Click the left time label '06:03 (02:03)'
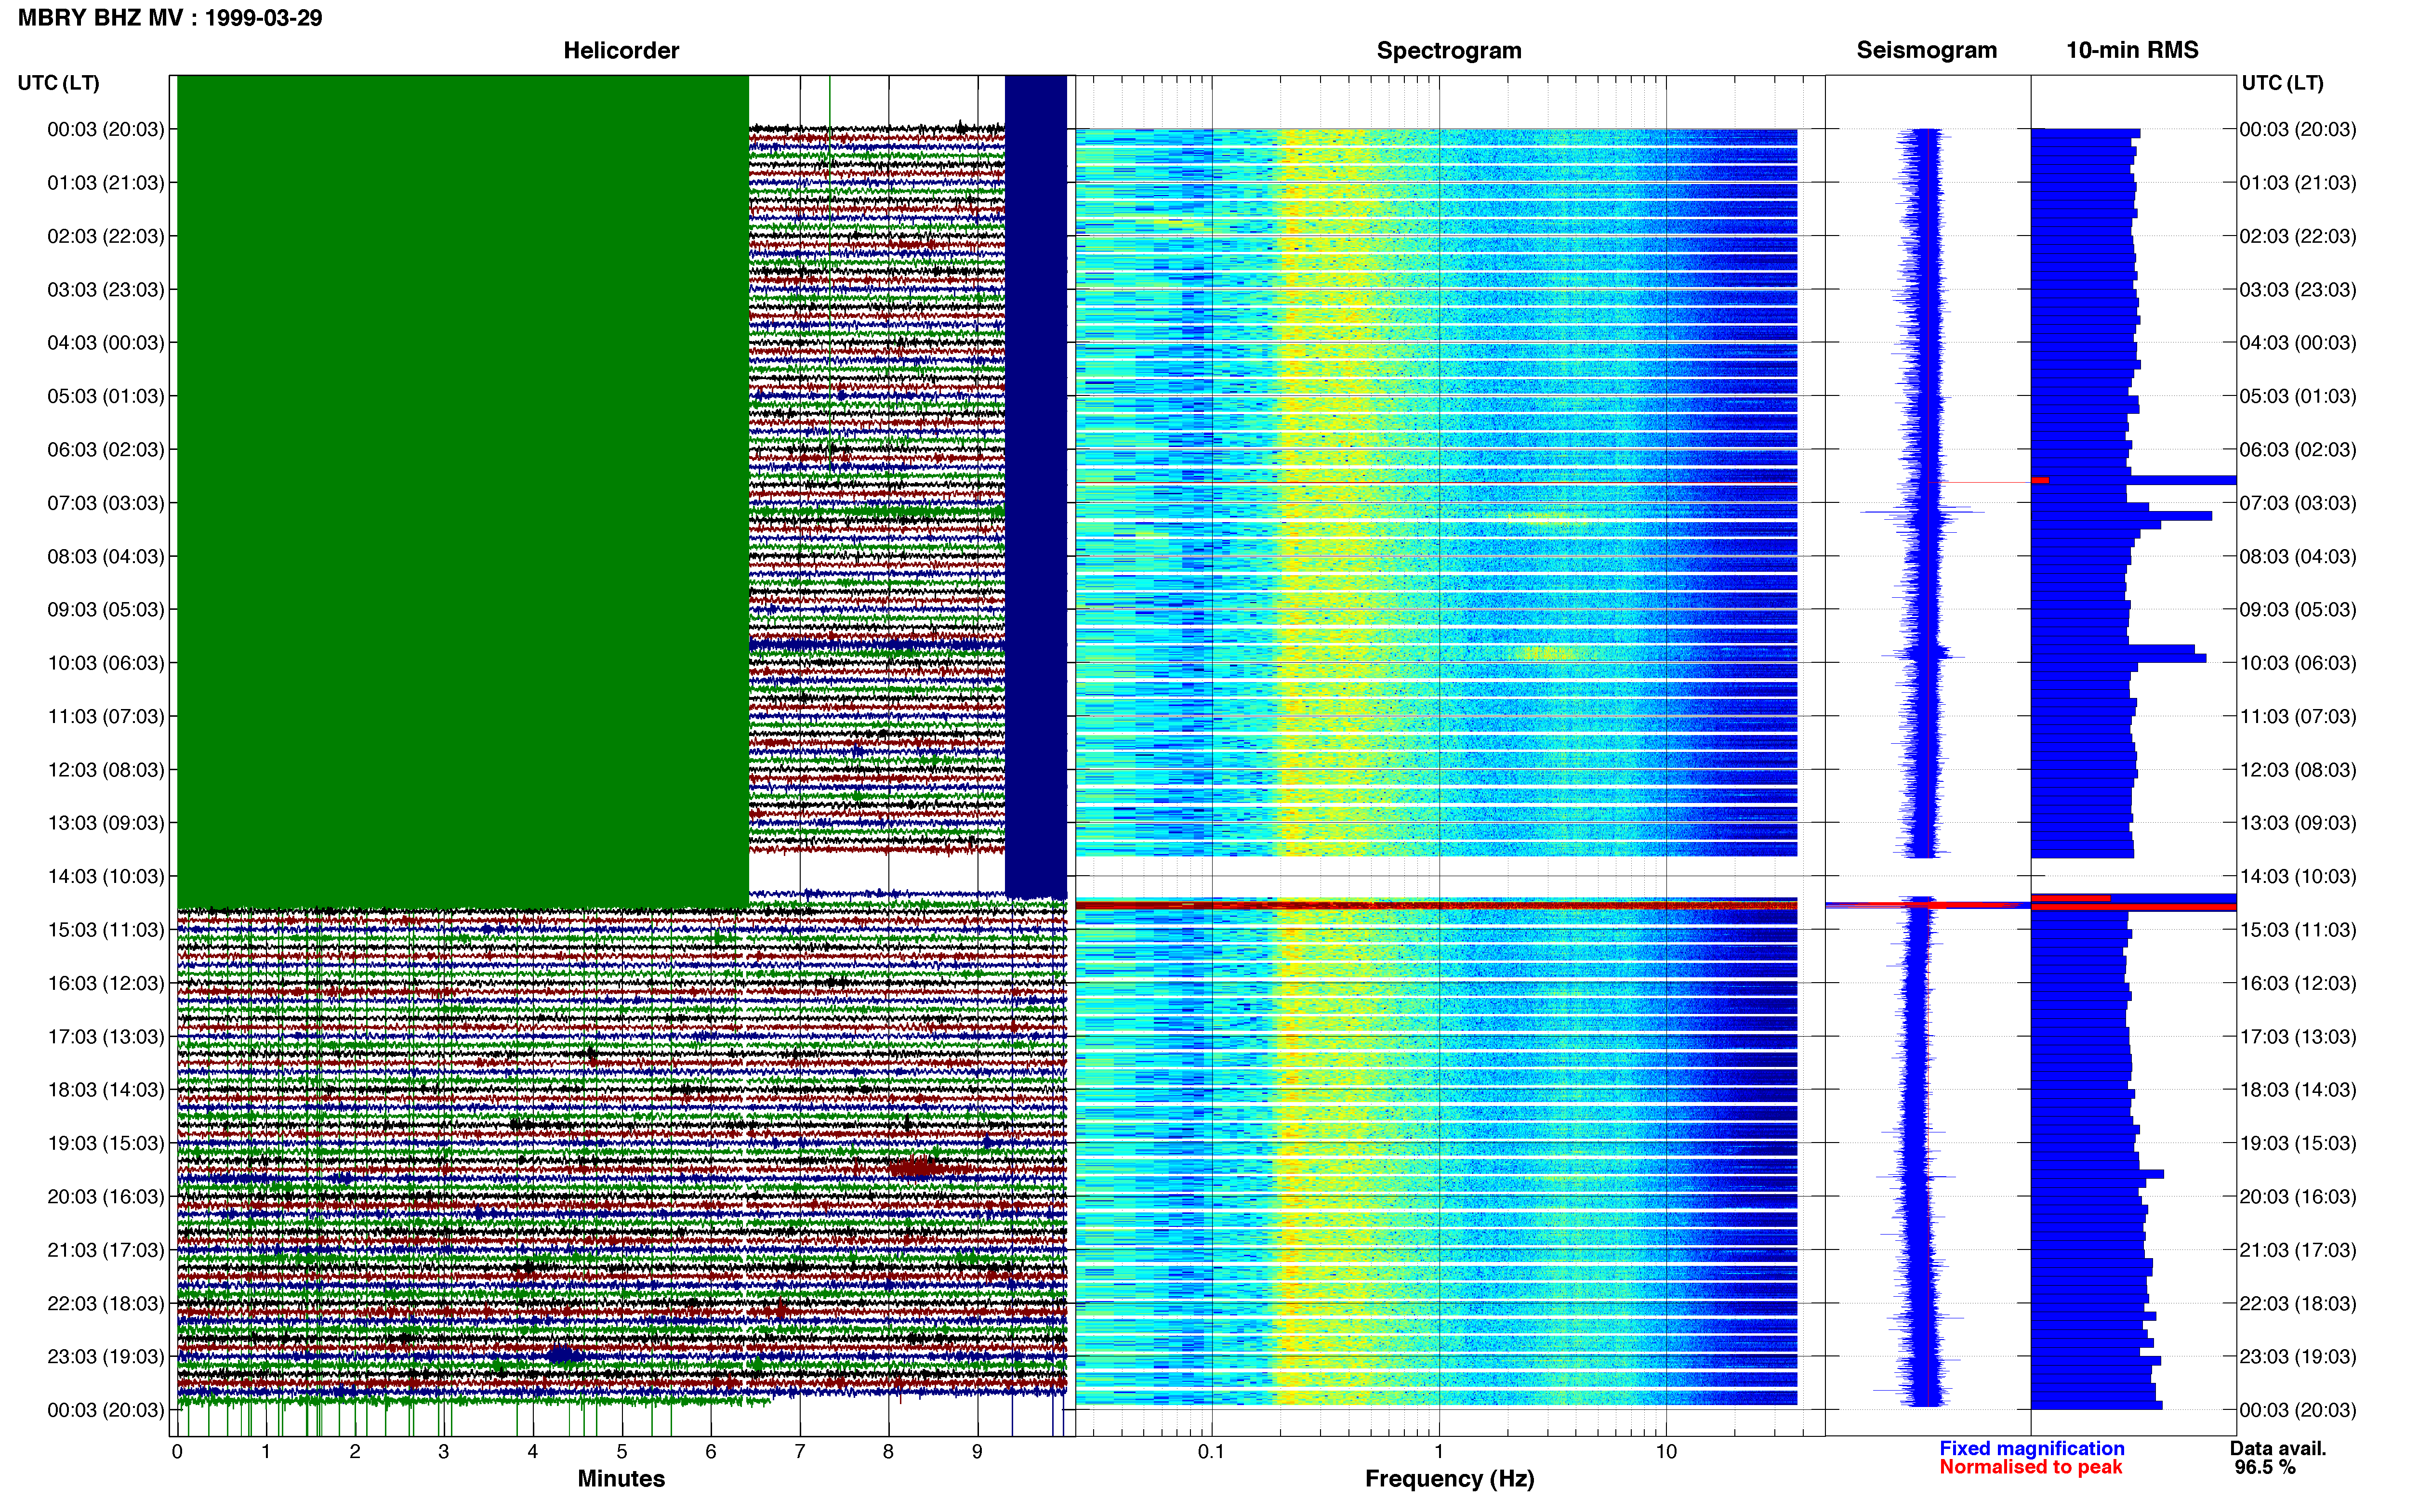 [105, 450]
